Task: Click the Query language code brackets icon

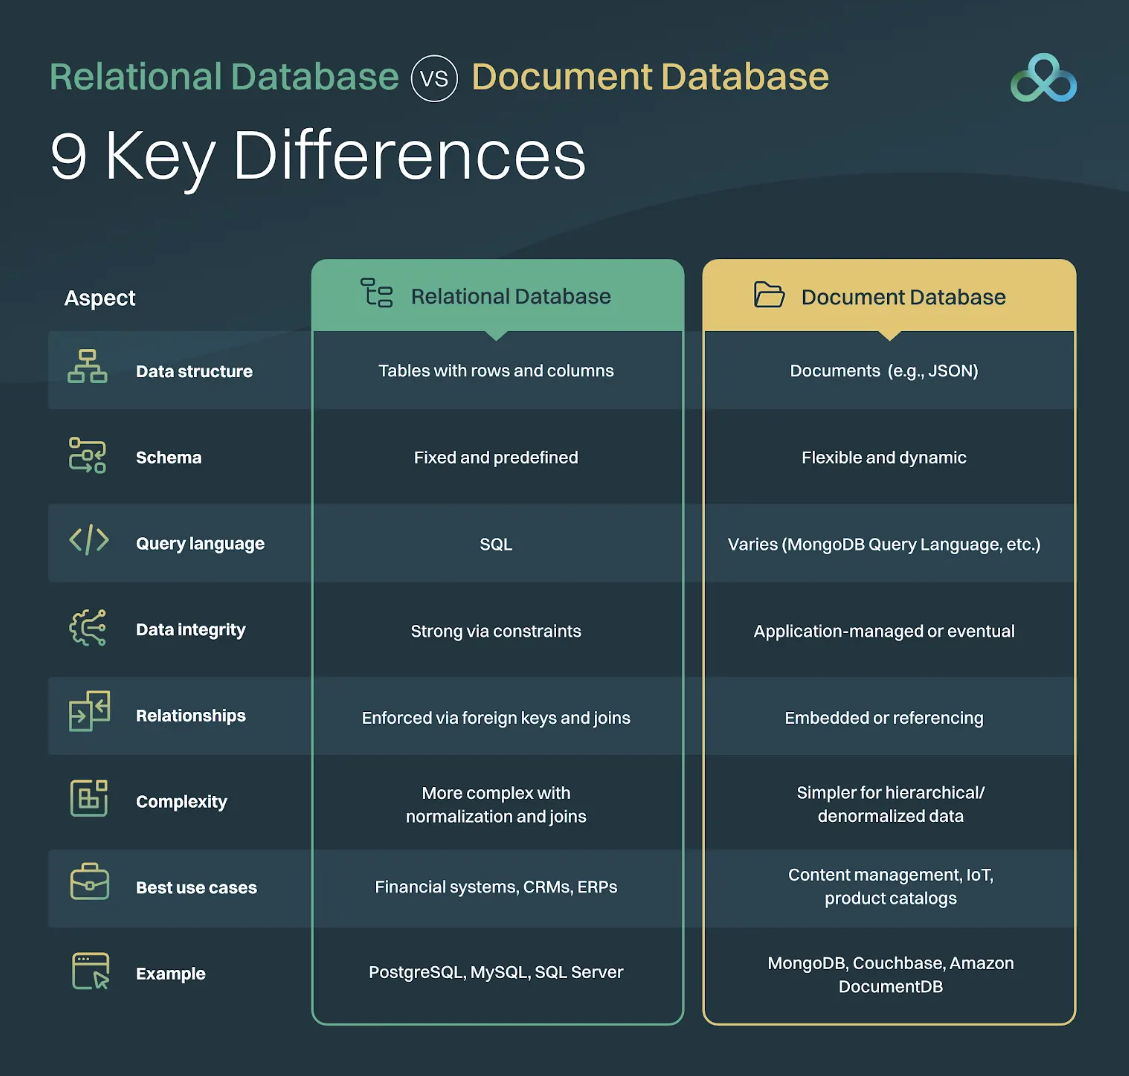Action: [89, 541]
